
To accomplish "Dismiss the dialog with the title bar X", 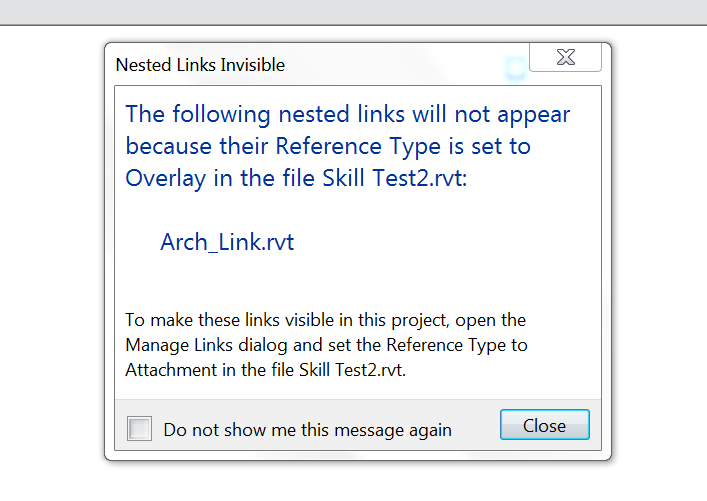I will [565, 58].
